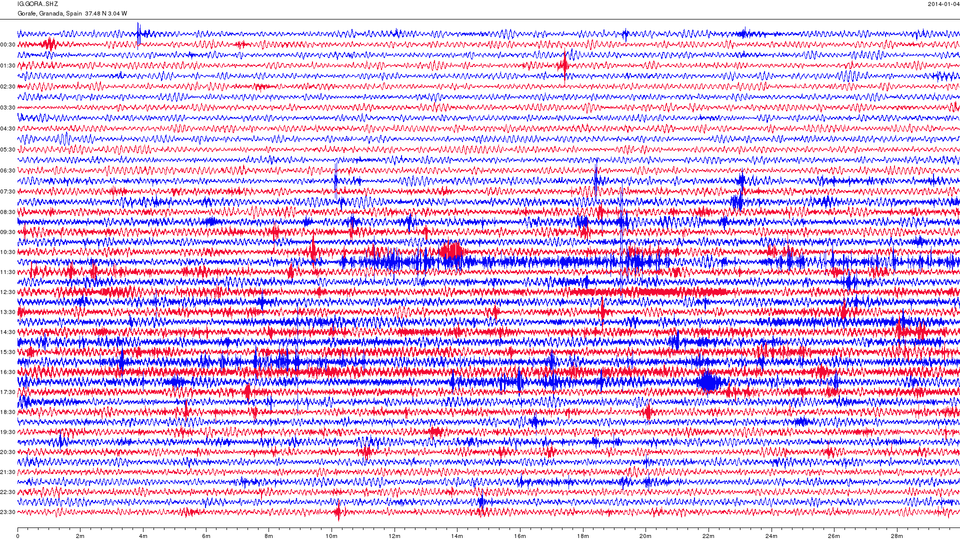Click the 0 tick on the time axis

pyautogui.click(x=17, y=536)
